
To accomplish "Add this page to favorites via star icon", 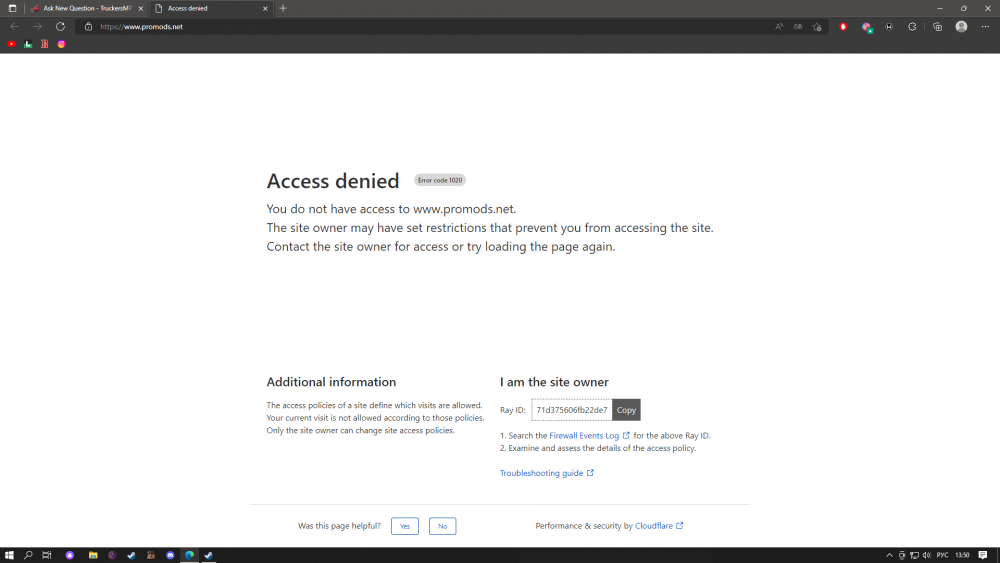I will [817, 27].
